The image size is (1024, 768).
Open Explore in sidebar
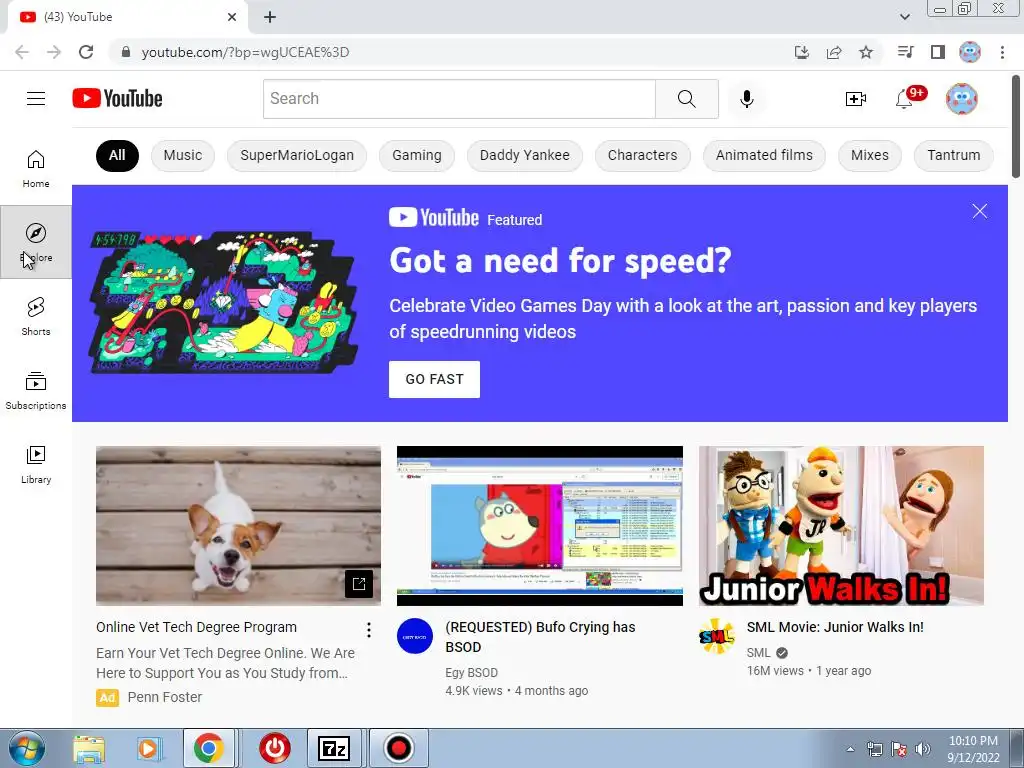click(36, 242)
